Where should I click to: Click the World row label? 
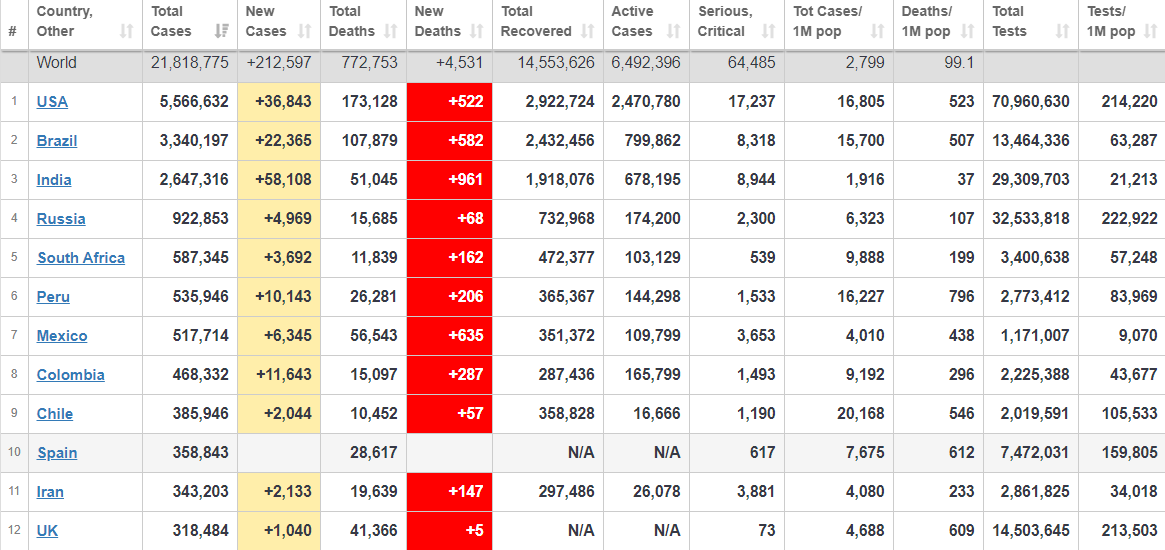[56, 63]
